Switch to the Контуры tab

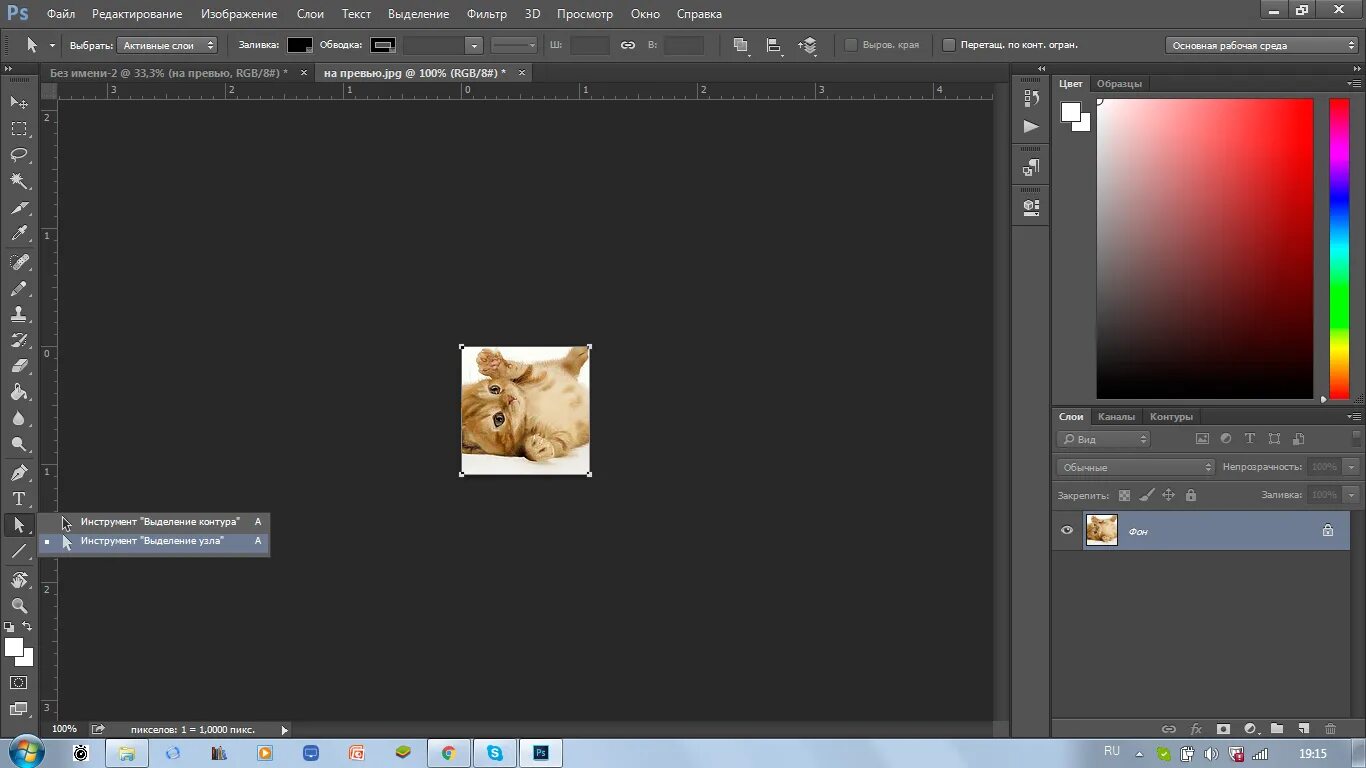pyautogui.click(x=1171, y=417)
